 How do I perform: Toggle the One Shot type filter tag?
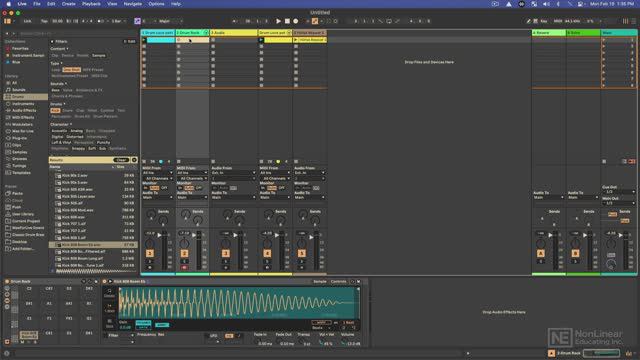coord(71,70)
